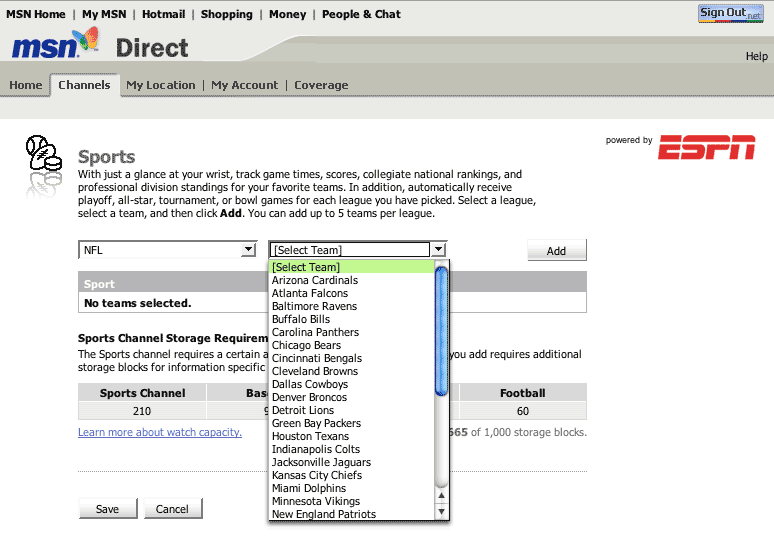Open the Help link

pos(757,56)
